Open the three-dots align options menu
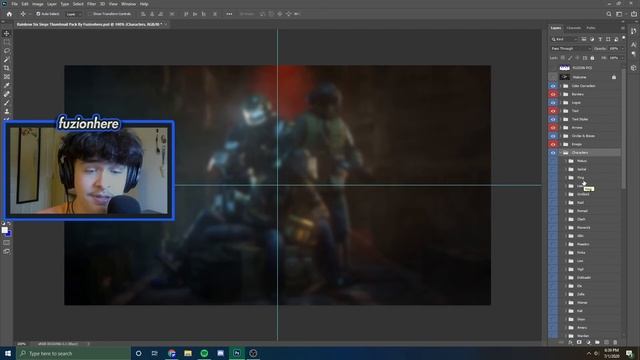 tap(229, 14)
